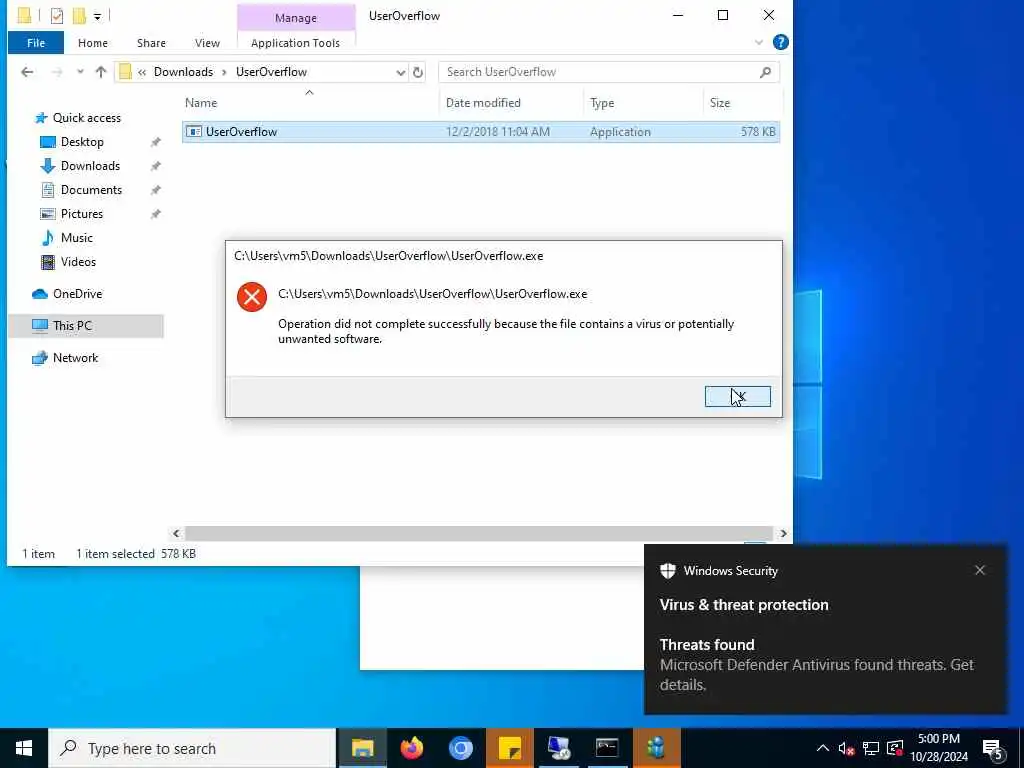
Task: Open OneDrive in the navigation pane
Action: [77, 294]
